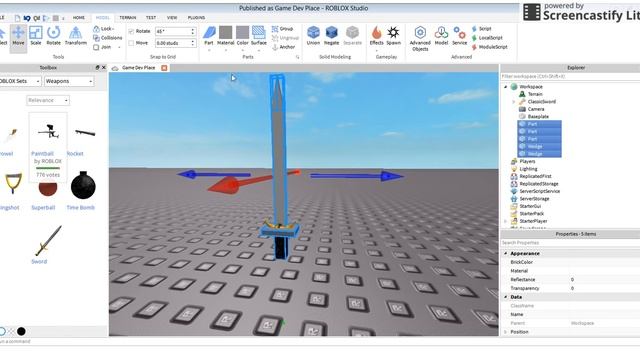Click the undo icon in quick access bar

click(x=27, y=18)
